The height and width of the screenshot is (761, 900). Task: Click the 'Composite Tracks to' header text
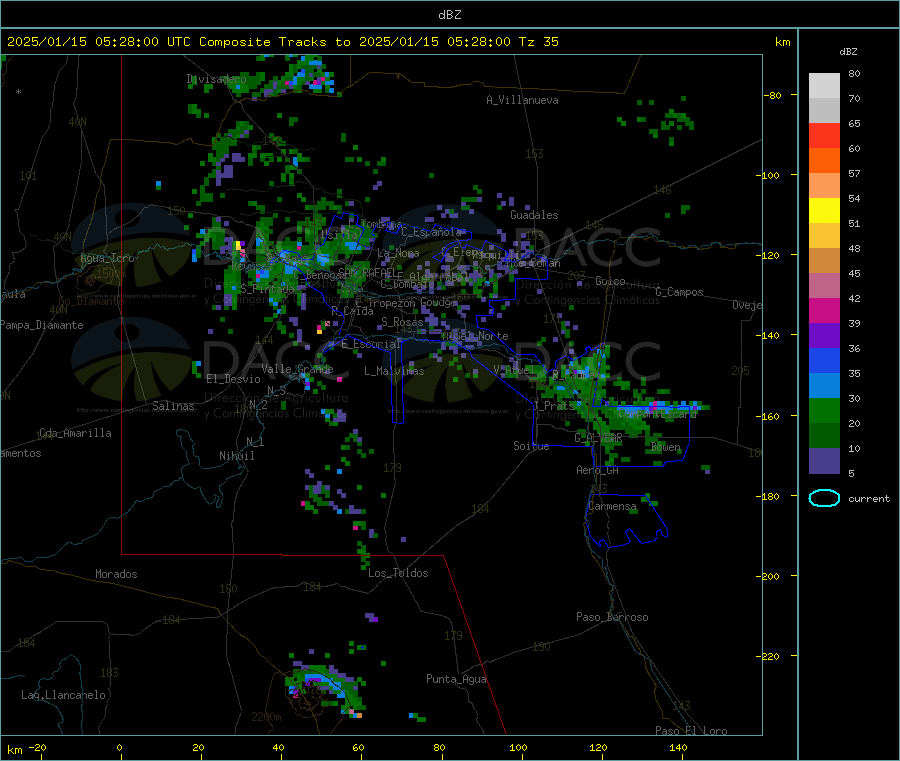274,42
